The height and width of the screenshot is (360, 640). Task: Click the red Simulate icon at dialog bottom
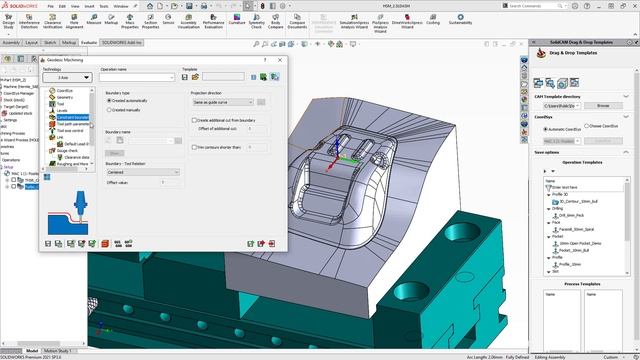click(x=105, y=244)
